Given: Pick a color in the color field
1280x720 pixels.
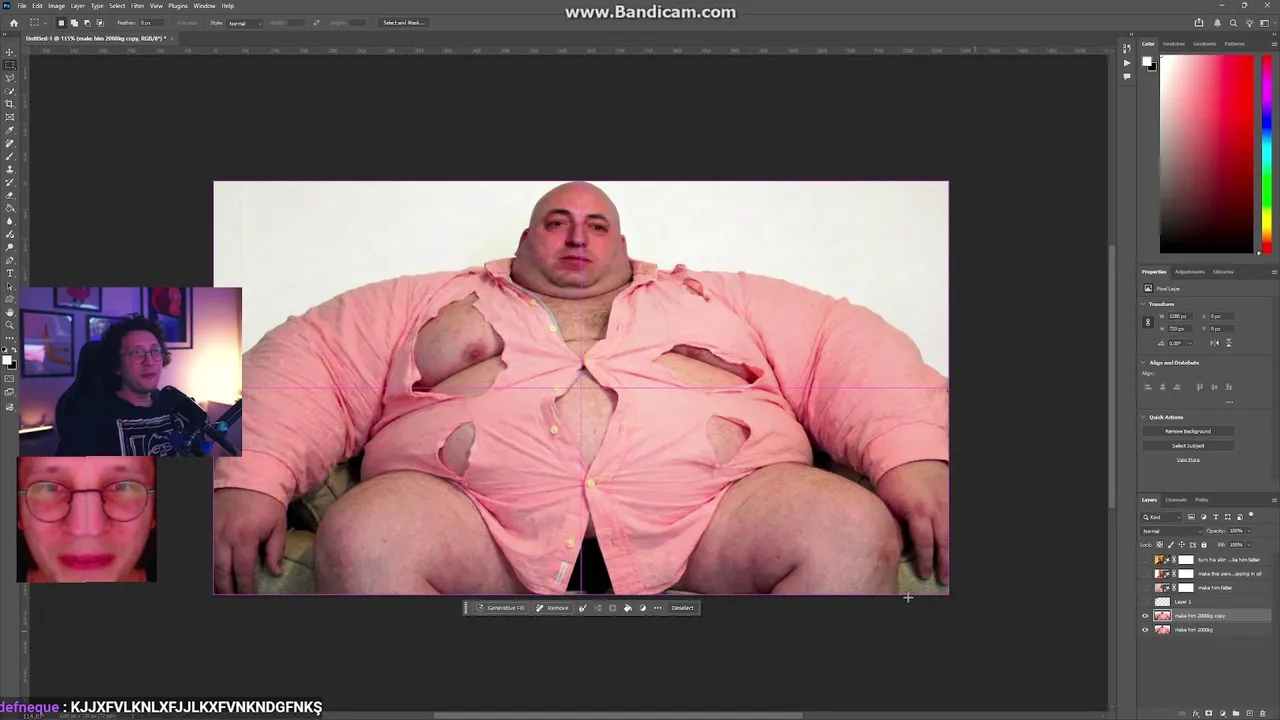Looking at the screenshot, I should point(1206,152).
